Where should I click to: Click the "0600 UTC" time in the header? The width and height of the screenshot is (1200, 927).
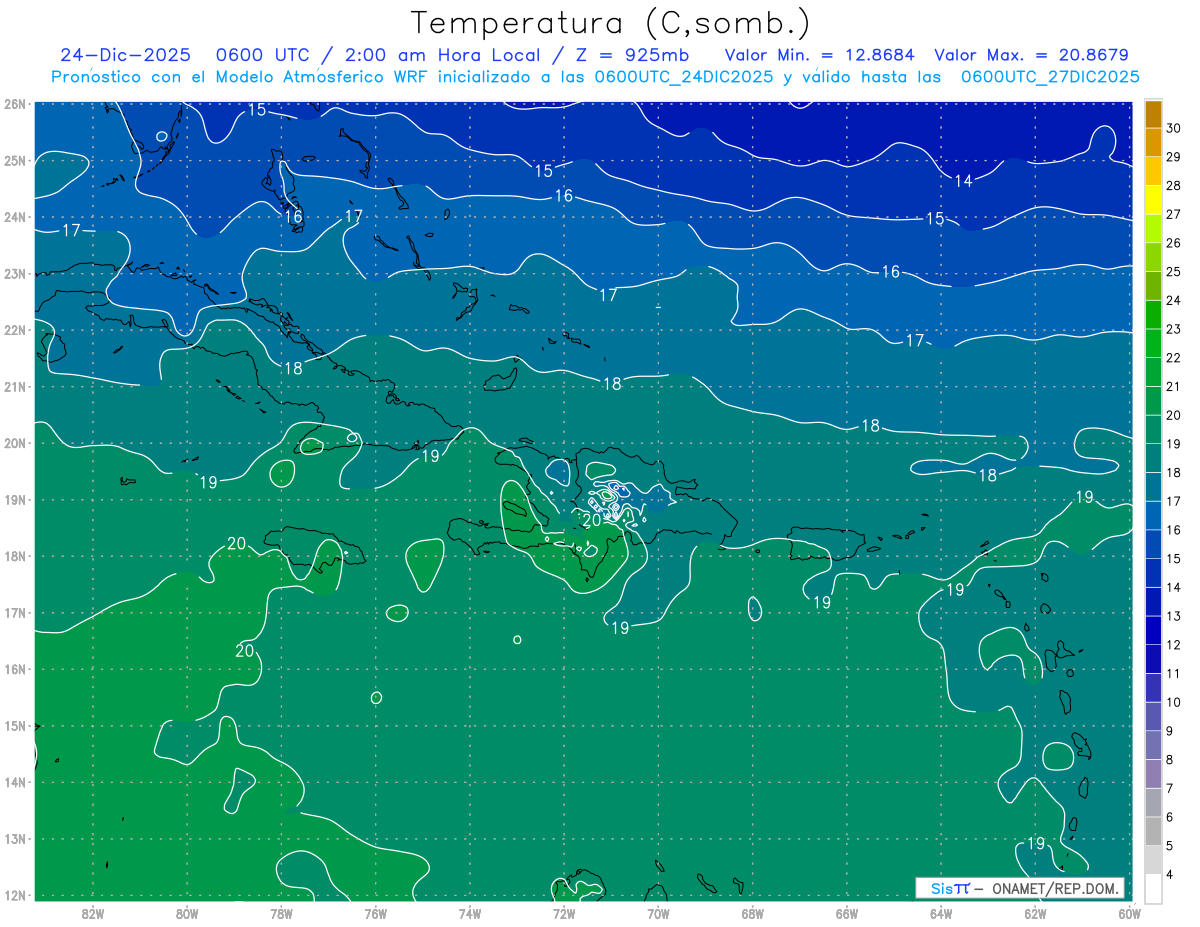point(265,55)
